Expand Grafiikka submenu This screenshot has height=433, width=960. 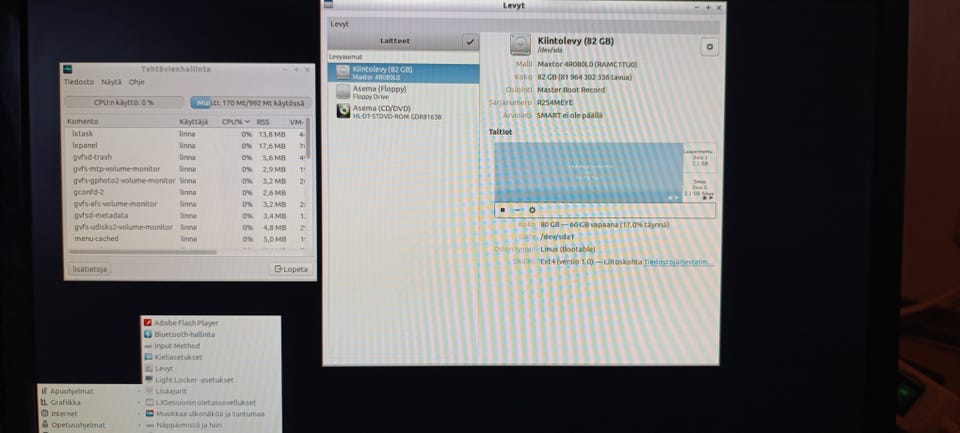coord(138,402)
